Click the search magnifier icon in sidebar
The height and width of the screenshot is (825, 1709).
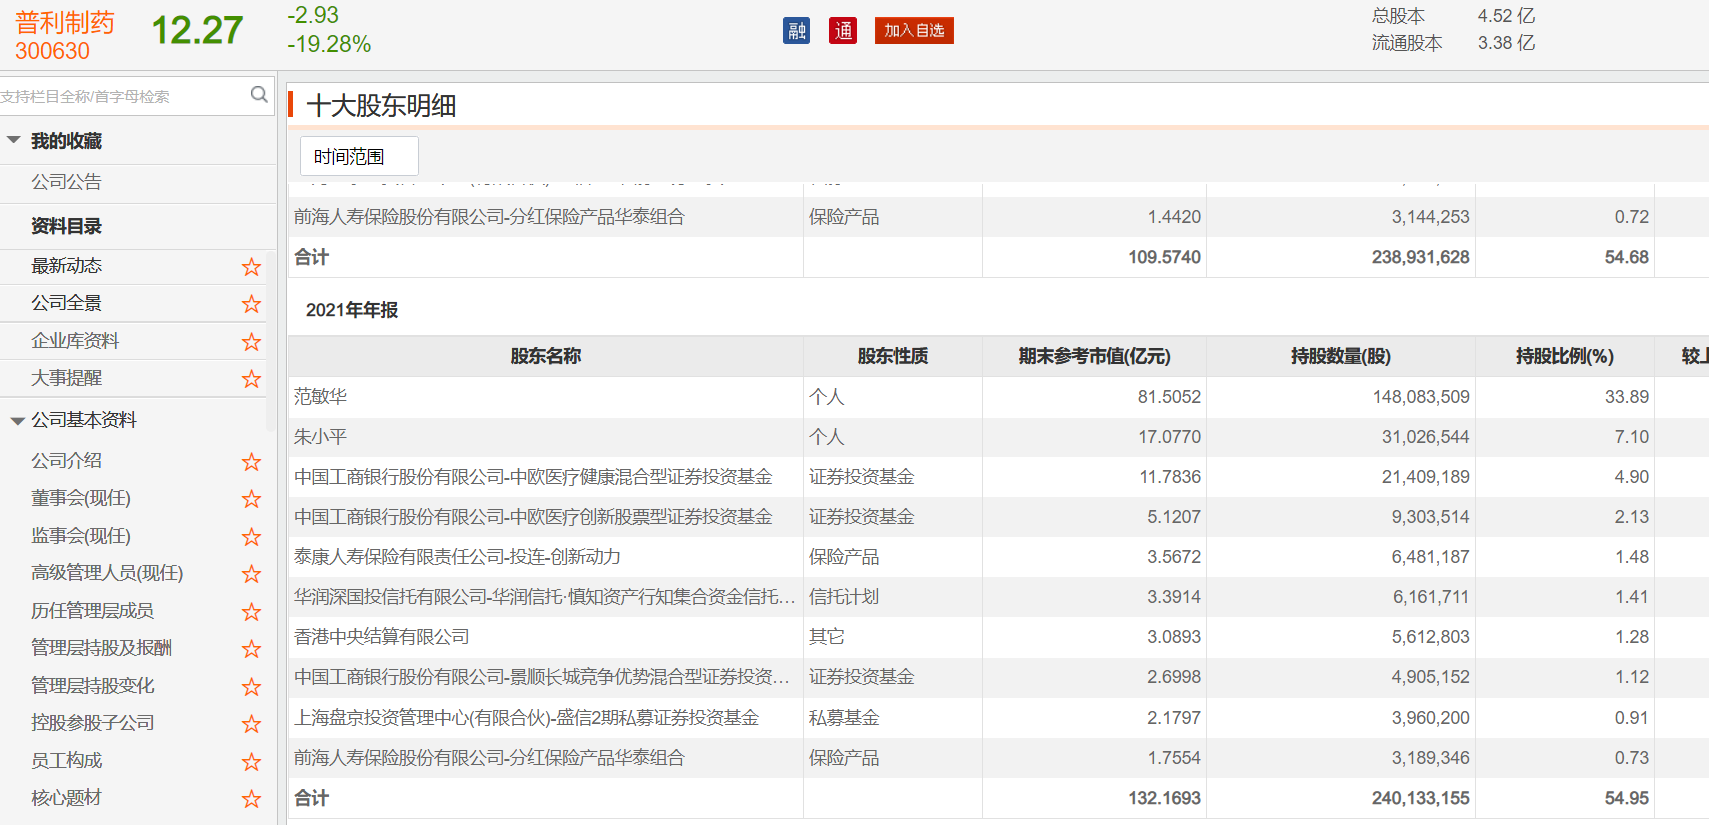259,95
